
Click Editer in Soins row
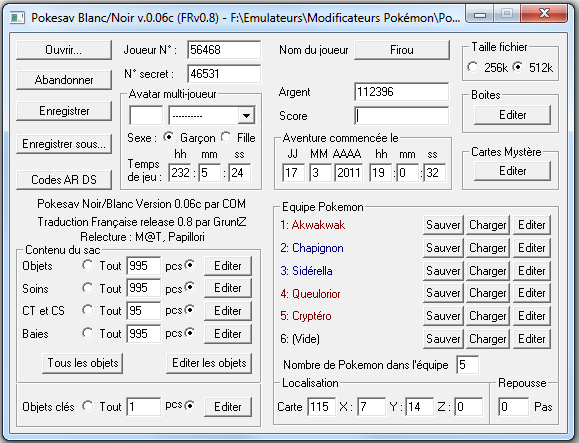click(228, 288)
